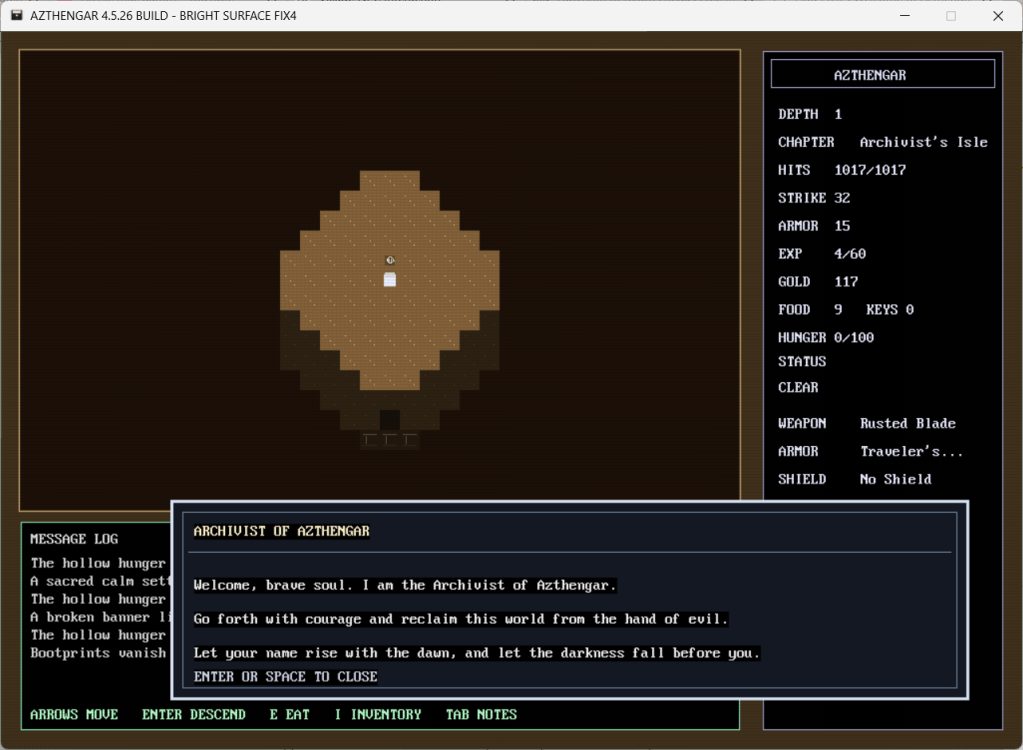Click the HUNGER 0/100 stat line
1023x750 pixels.
pos(826,337)
